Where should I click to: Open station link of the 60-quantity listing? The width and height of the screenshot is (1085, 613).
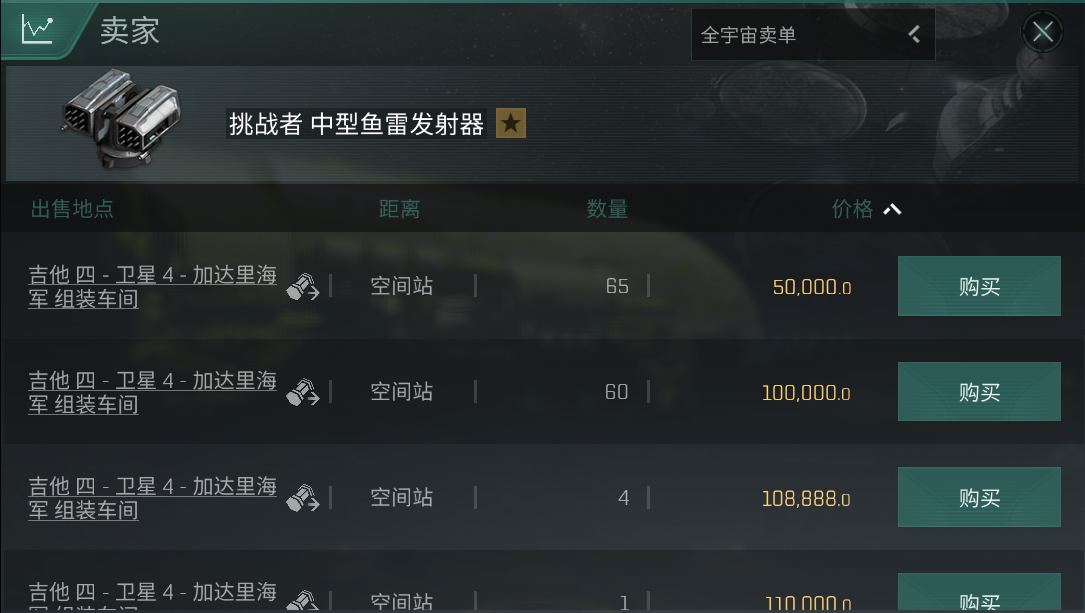pos(152,392)
